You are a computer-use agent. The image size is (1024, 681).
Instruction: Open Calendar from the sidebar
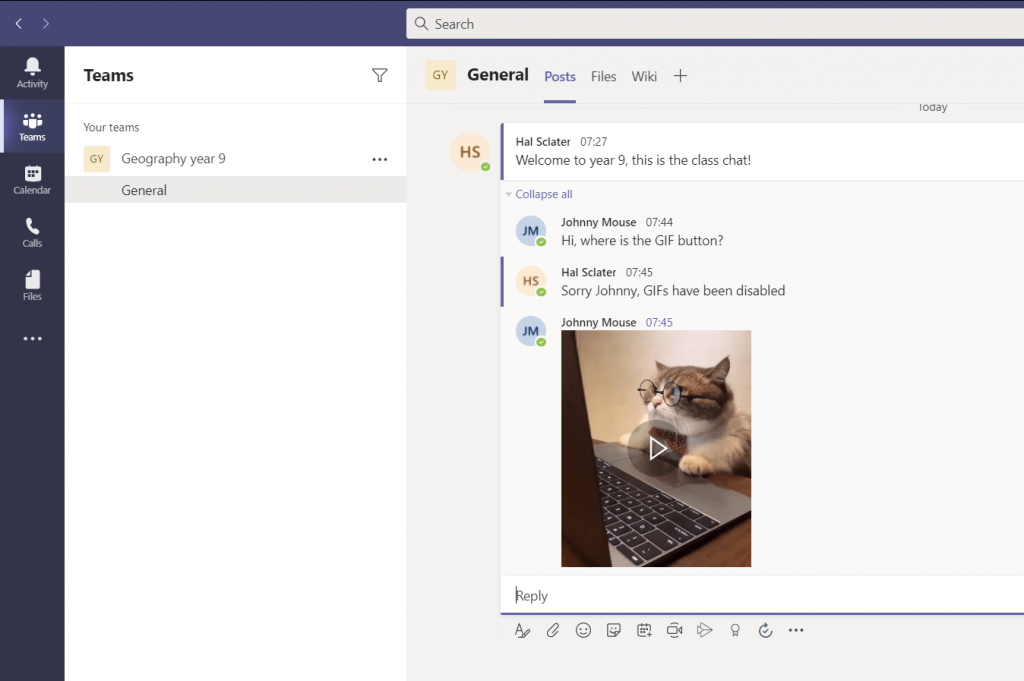point(32,179)
